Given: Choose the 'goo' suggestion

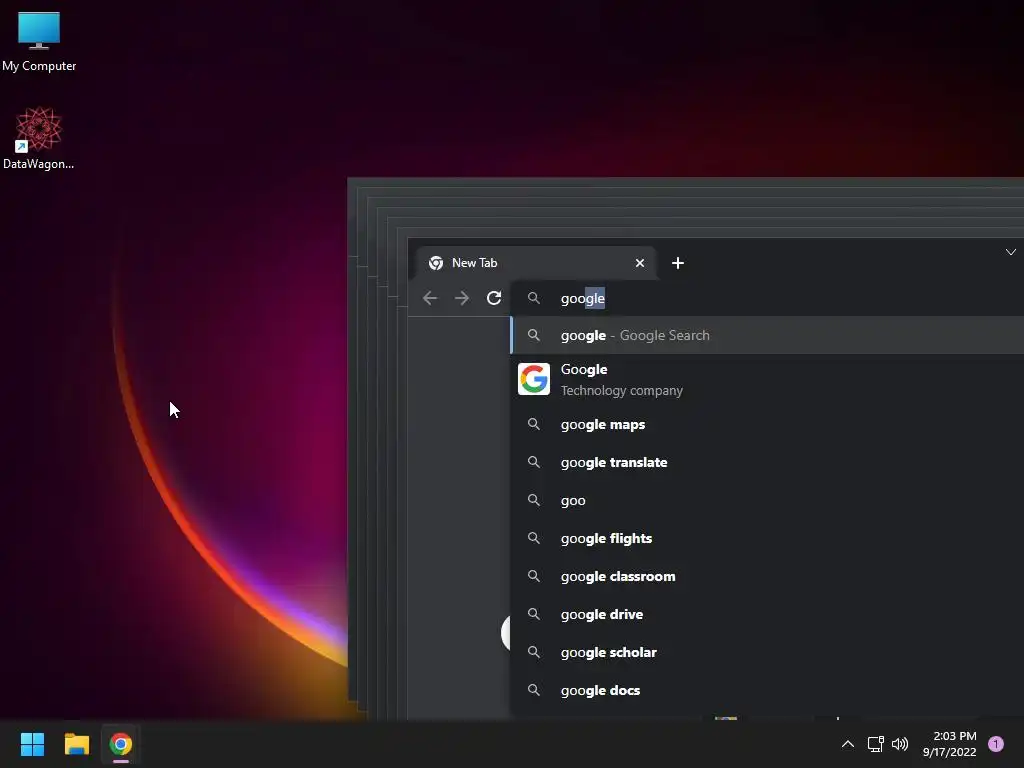Looking at the screenshot, I should 767,500.
